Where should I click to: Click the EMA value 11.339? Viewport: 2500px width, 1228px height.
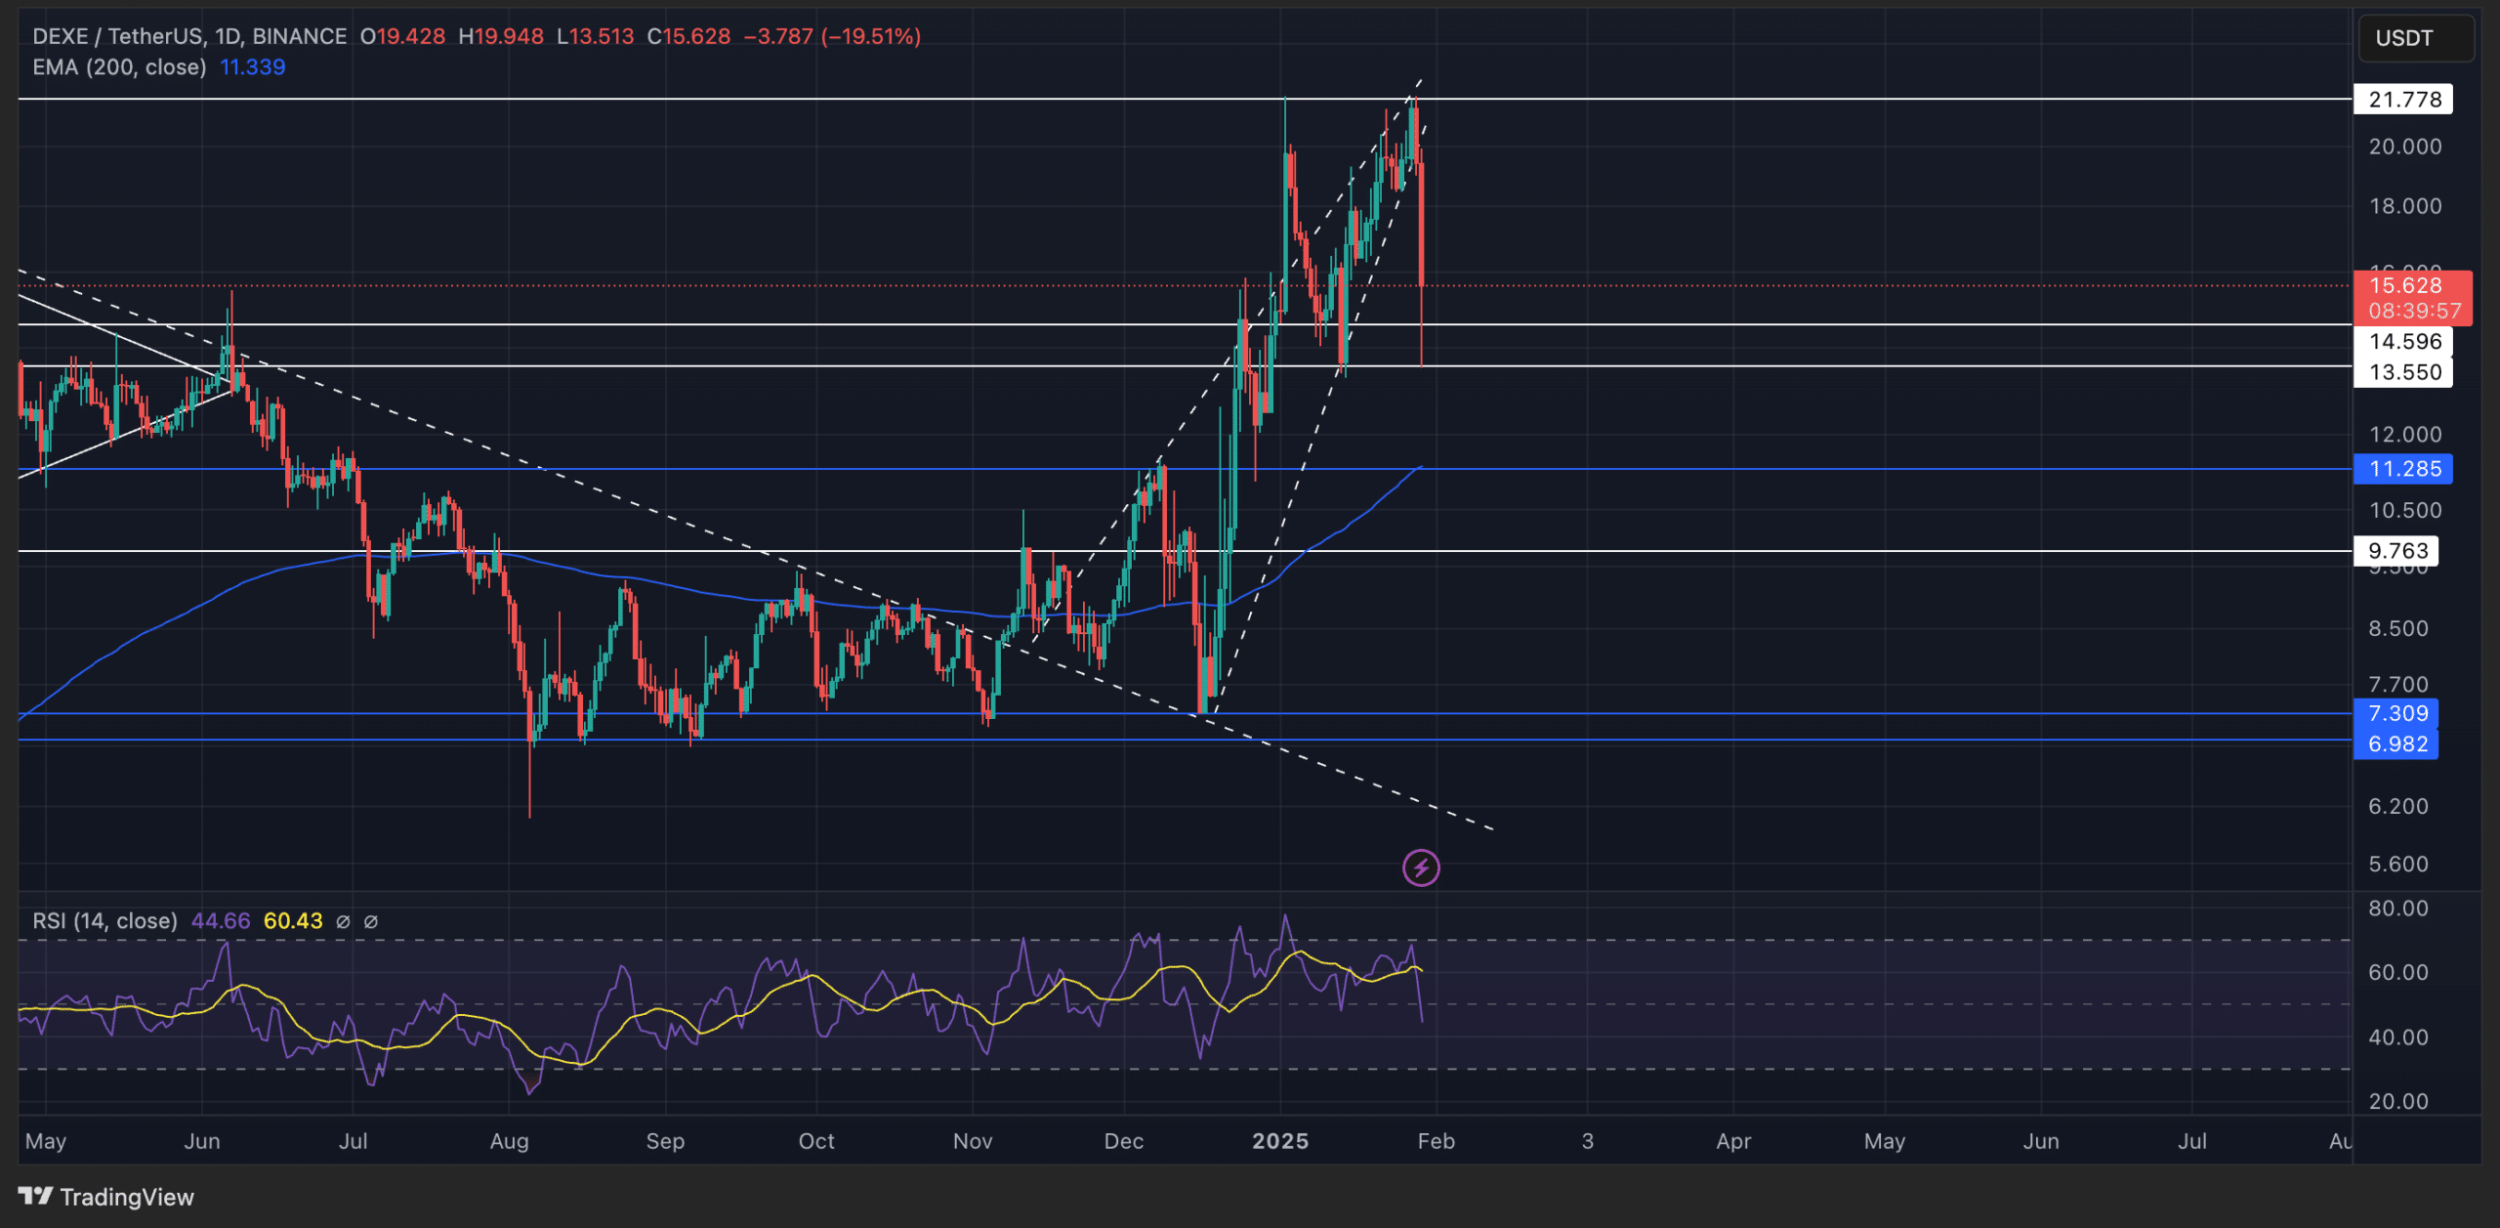[253, 67]
